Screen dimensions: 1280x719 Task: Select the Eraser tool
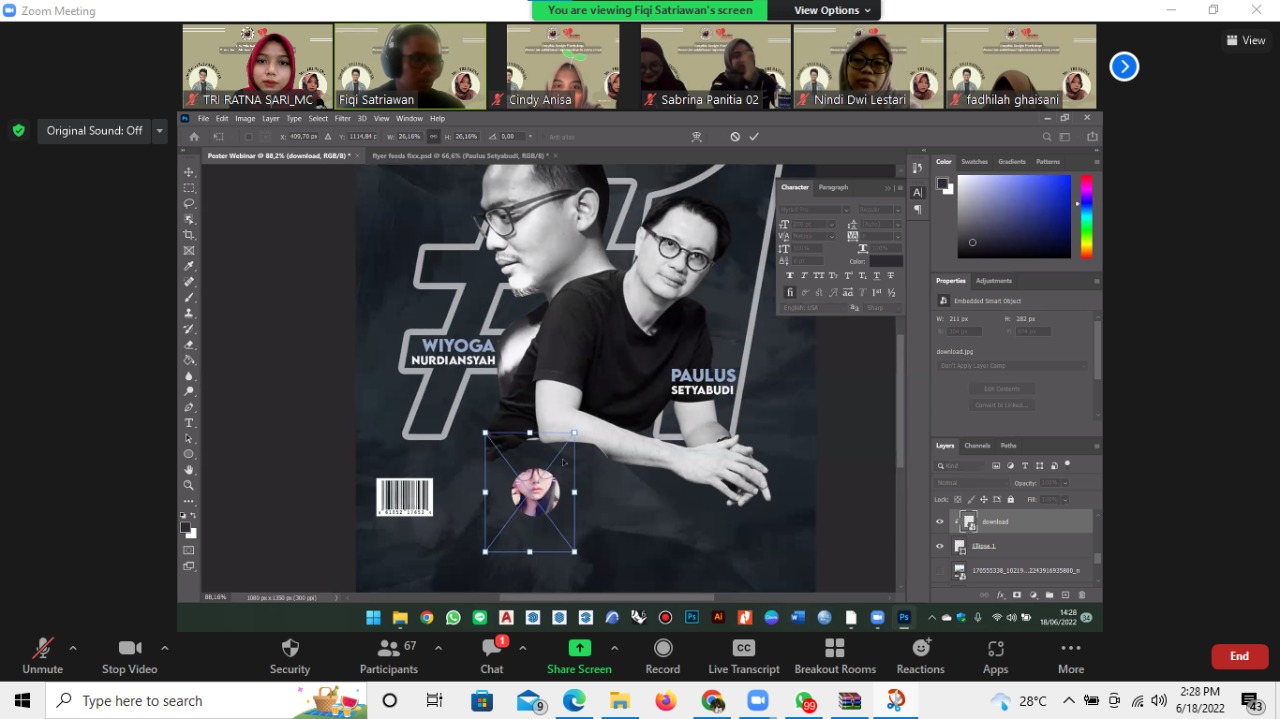point(189,345)
